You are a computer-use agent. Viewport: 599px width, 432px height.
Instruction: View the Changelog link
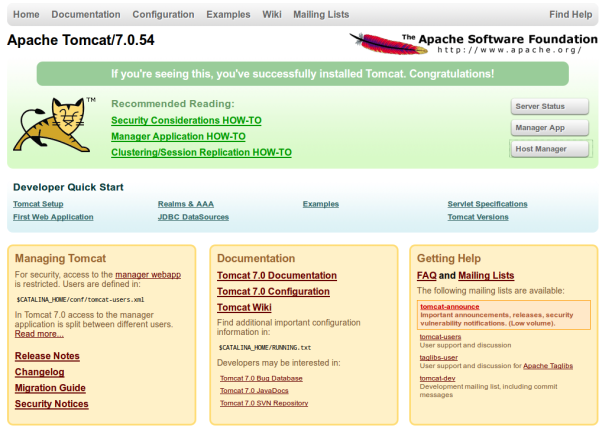[40, 372]
